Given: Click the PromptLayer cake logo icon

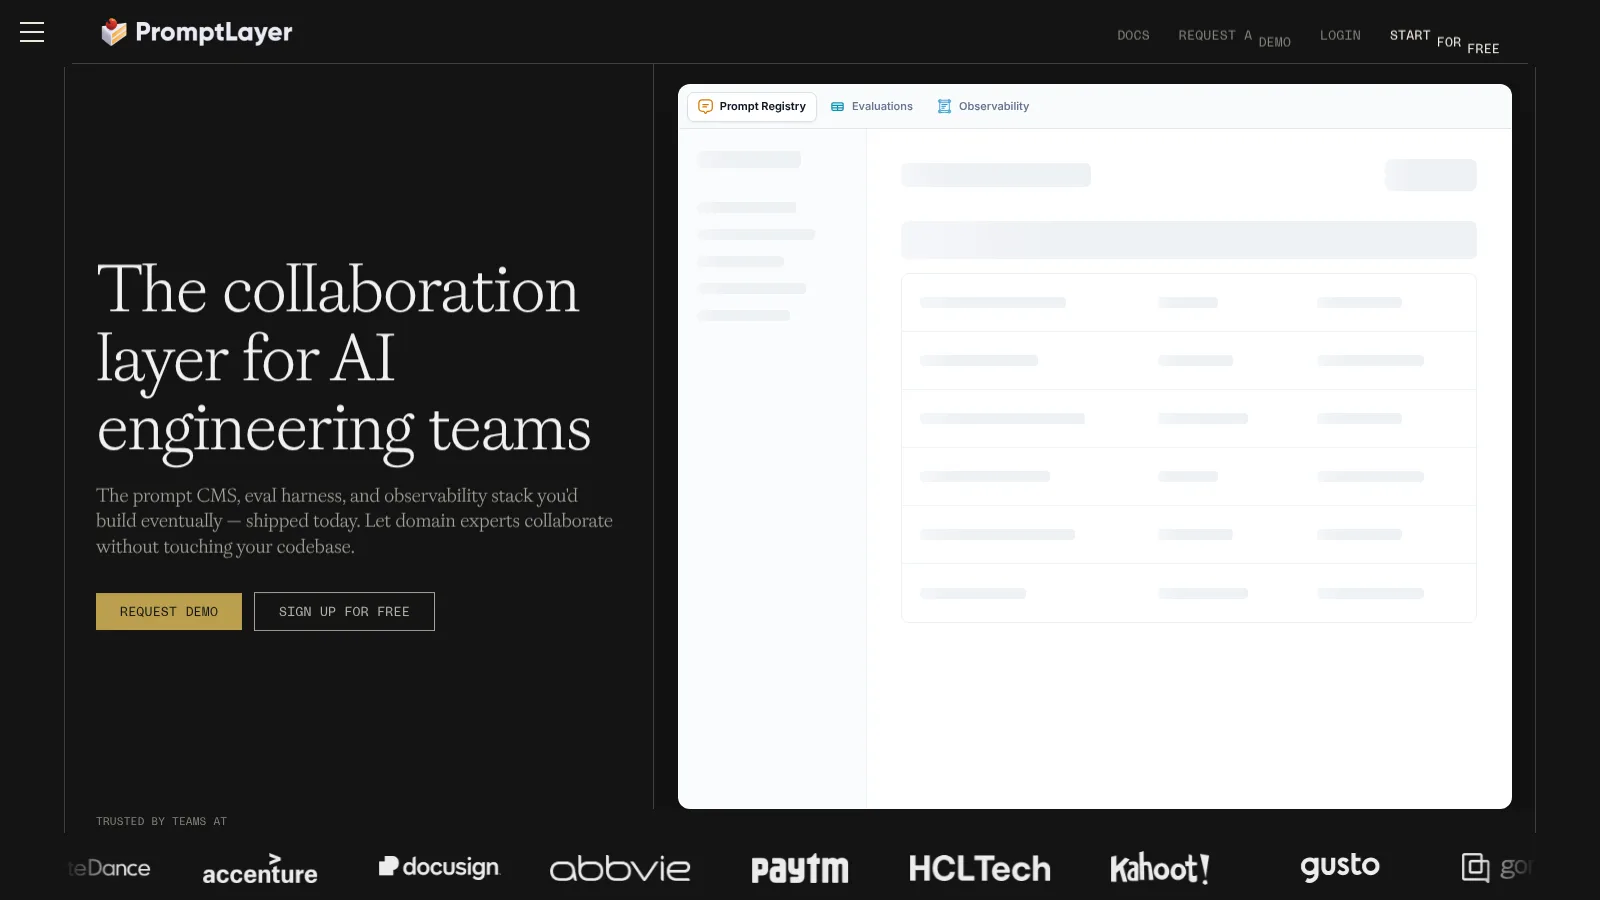Looking at the screenshot, I should [x=114, y=32].
